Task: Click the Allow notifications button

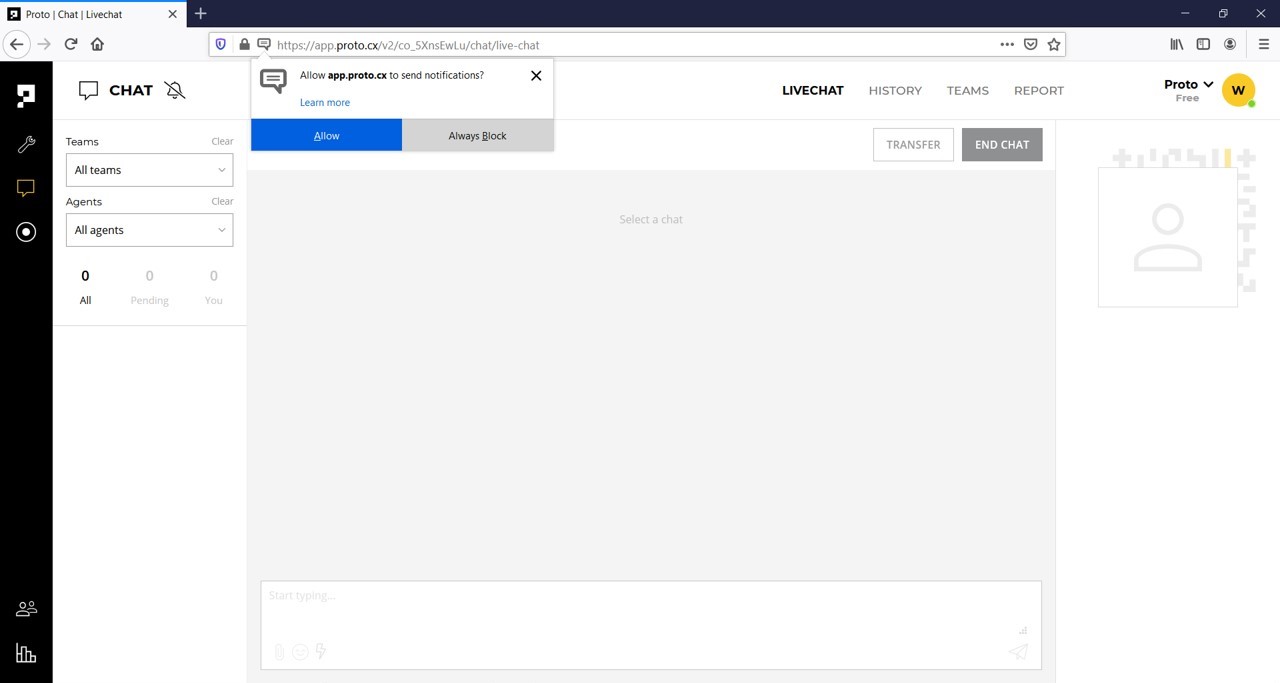Action: [x=326, y=135]
